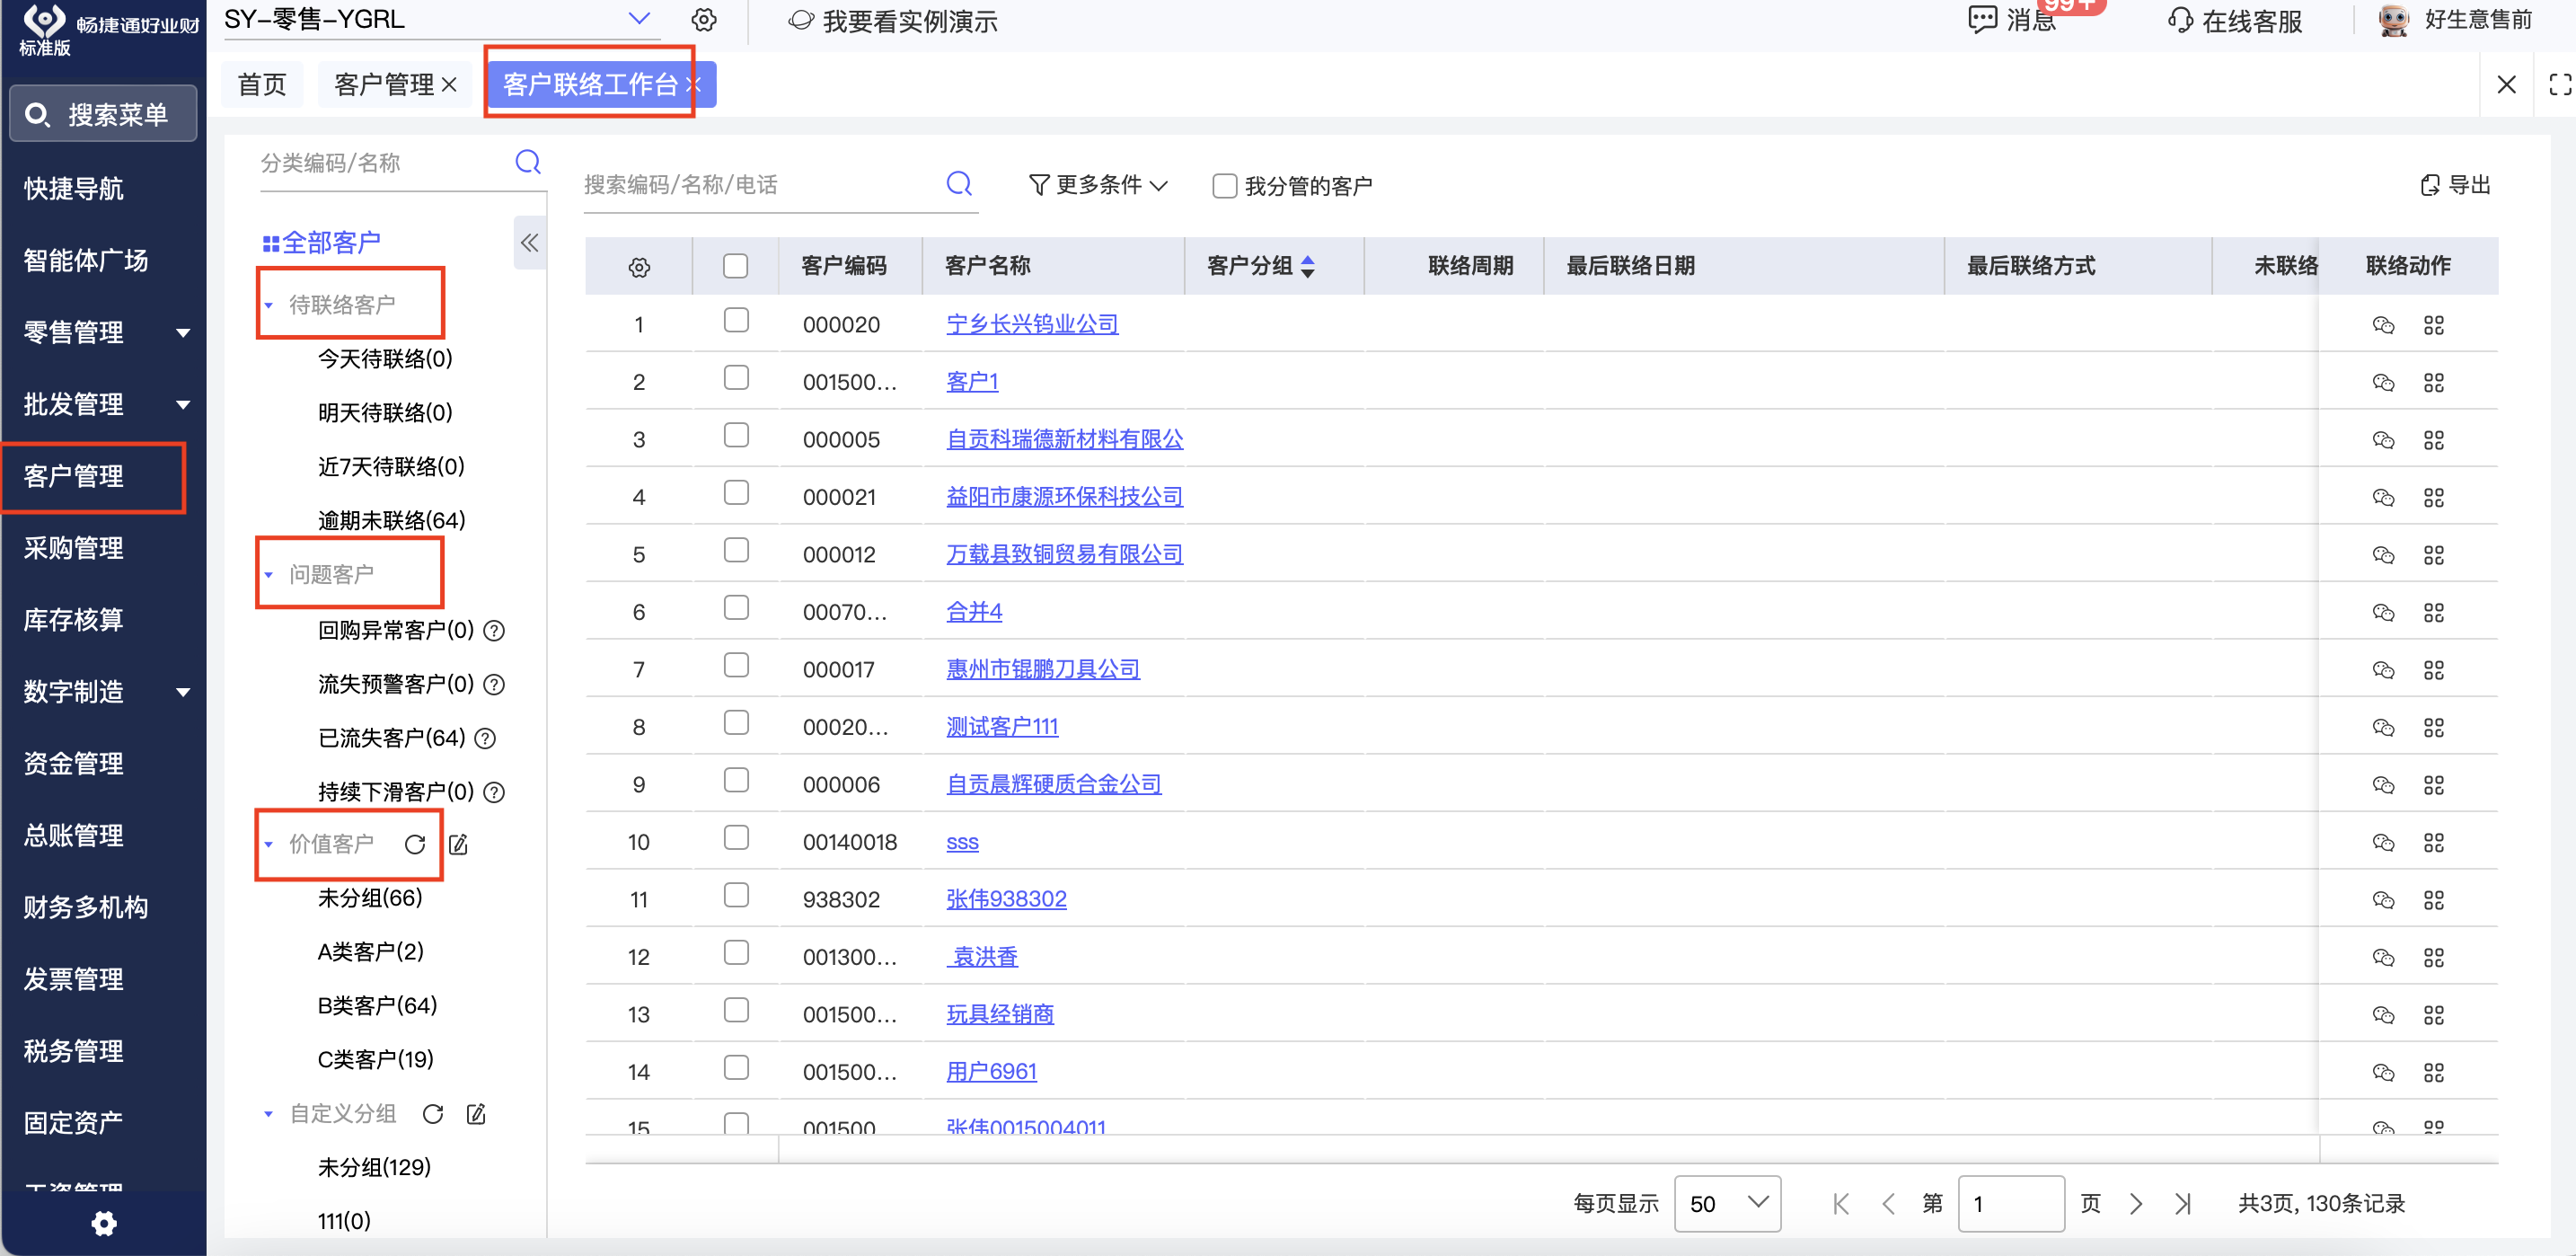
Task: Edit the 自定义分组 group
Action: tap(476, 1114)
